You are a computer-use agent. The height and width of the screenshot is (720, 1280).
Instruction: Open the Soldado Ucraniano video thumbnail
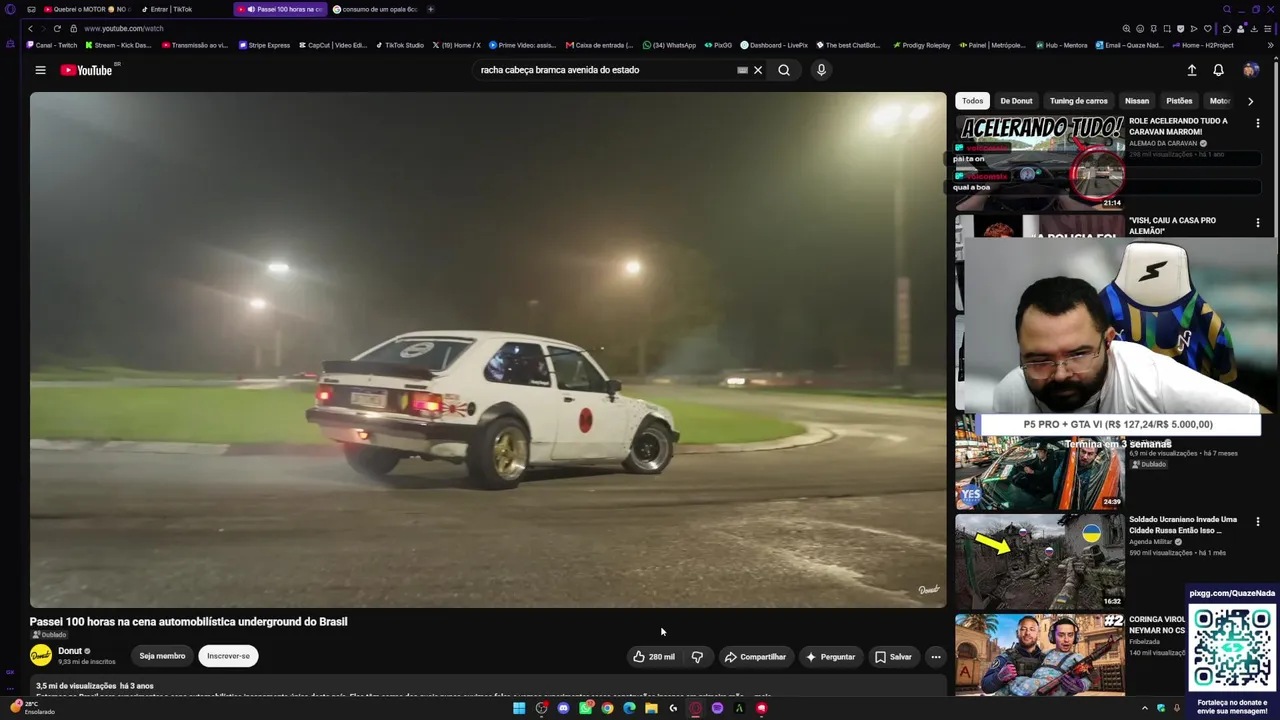tap(1040, 561)
